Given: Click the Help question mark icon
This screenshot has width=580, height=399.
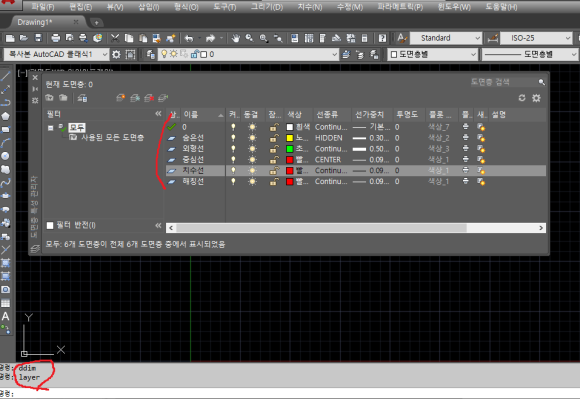Looking at the screenshot, I should click(x=382, y=38).
